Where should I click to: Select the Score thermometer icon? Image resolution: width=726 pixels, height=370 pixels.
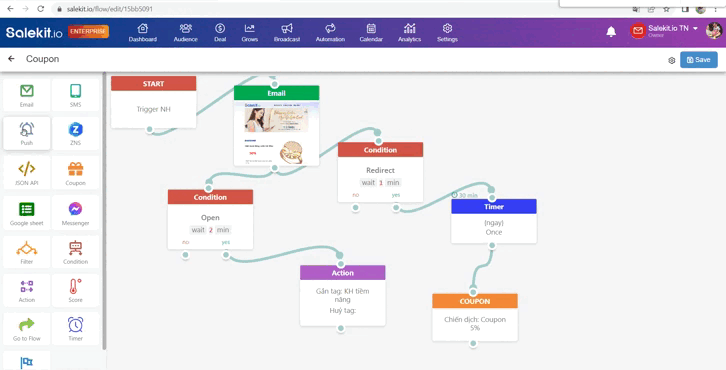(75, 287)
